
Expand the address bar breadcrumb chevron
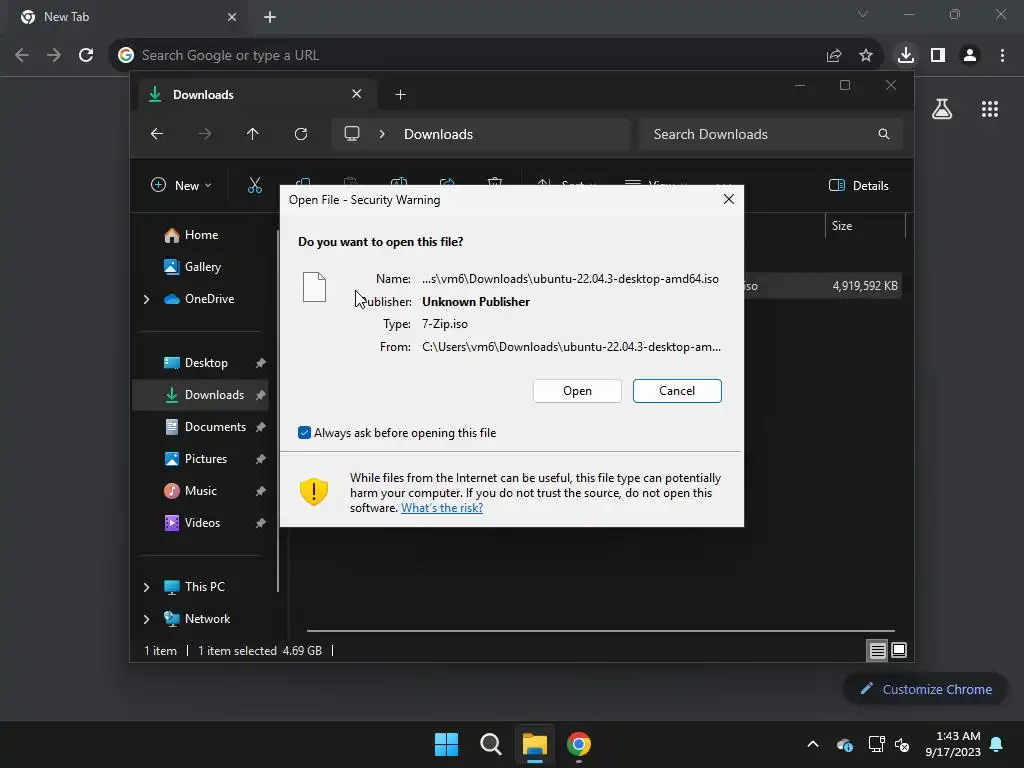[x=381, y=134]
